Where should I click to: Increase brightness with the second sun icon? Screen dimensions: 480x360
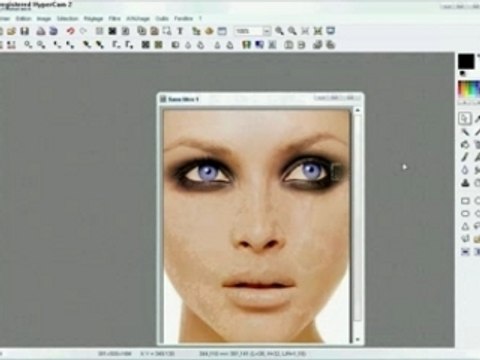coord(41,45)
